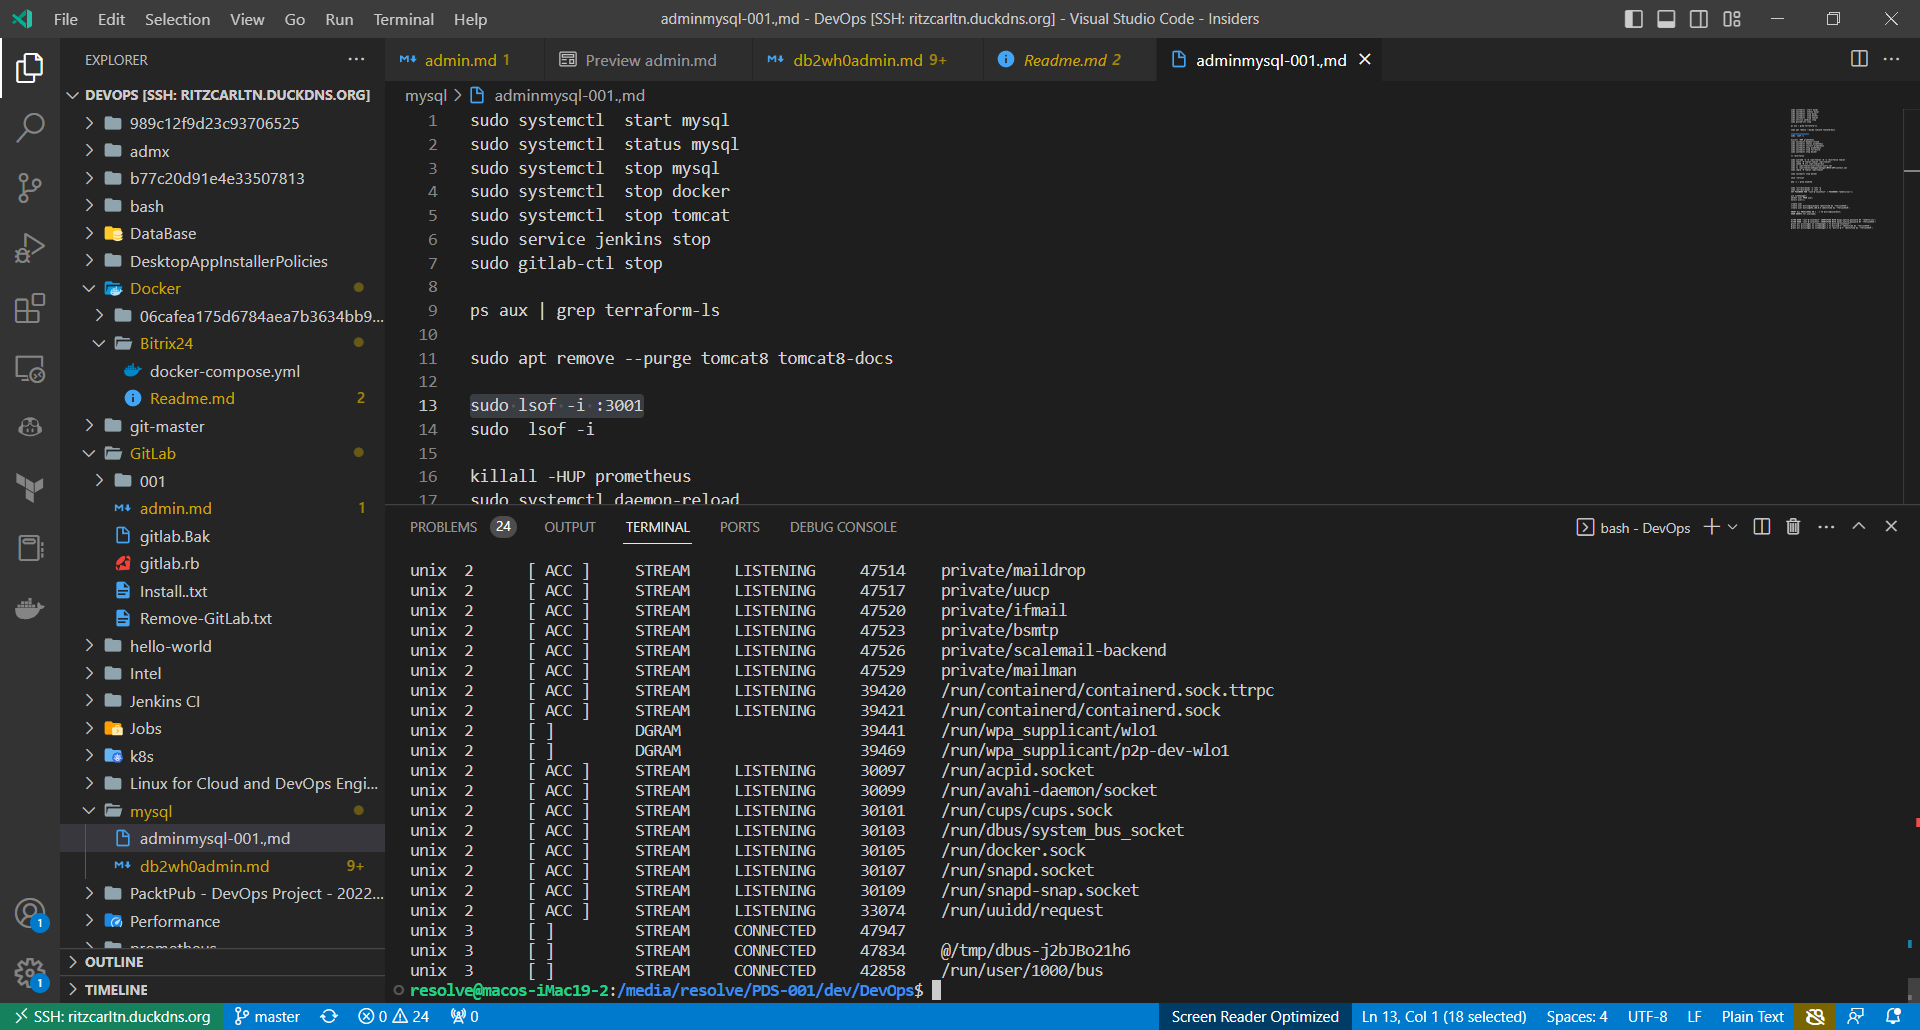Open the launch profile dropdown next to new terminal

[x=1733, y=527]
